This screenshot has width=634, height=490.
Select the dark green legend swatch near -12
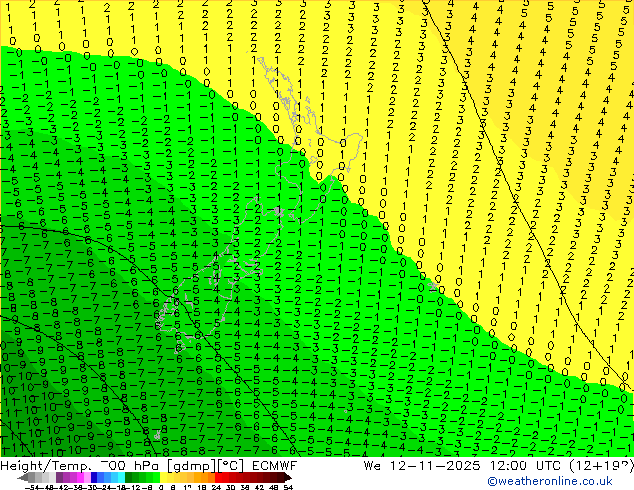click(128, 477)
